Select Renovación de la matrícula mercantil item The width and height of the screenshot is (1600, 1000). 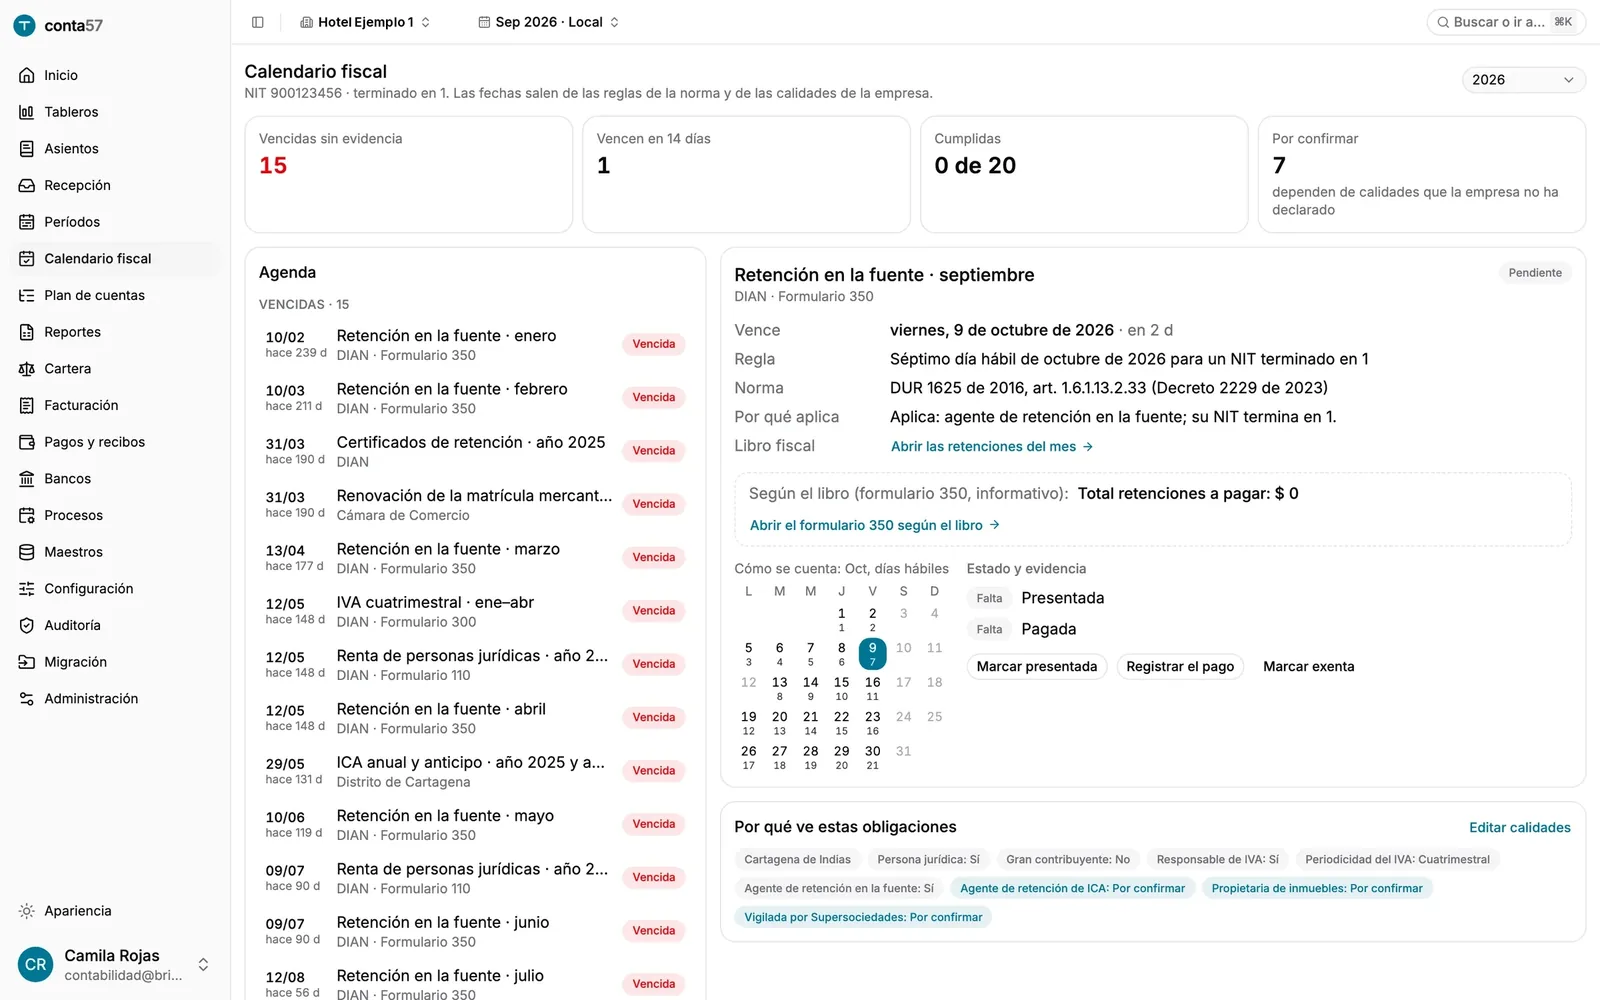point(474,505)
